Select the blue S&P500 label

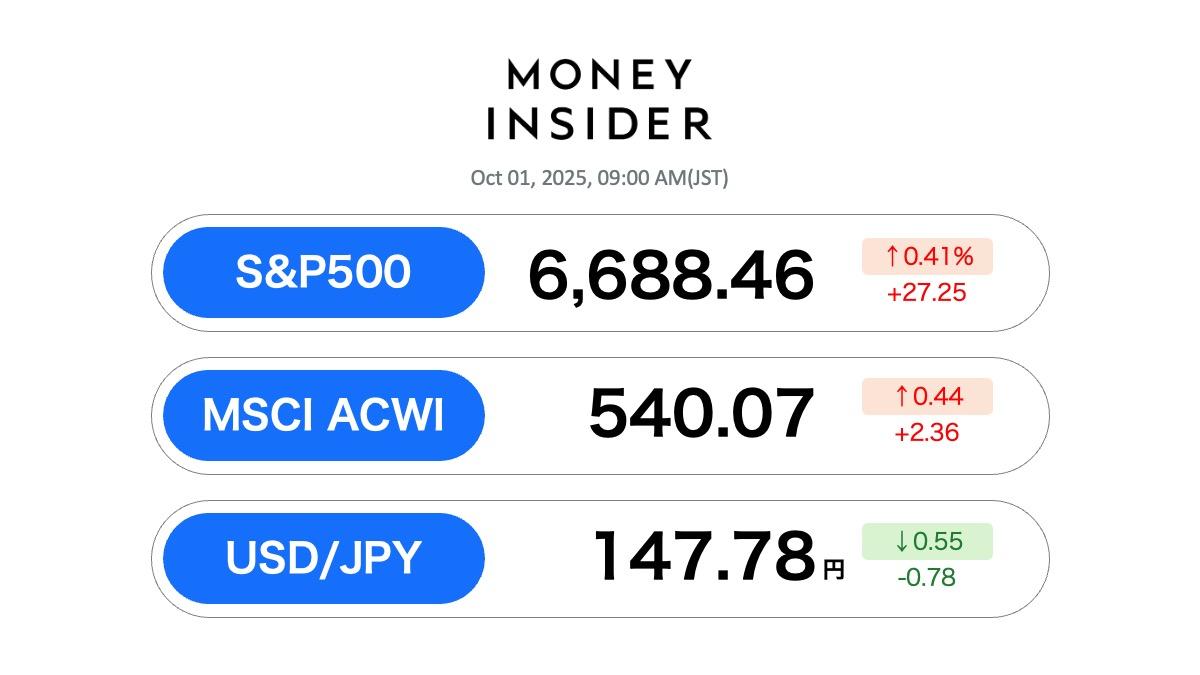323,272
